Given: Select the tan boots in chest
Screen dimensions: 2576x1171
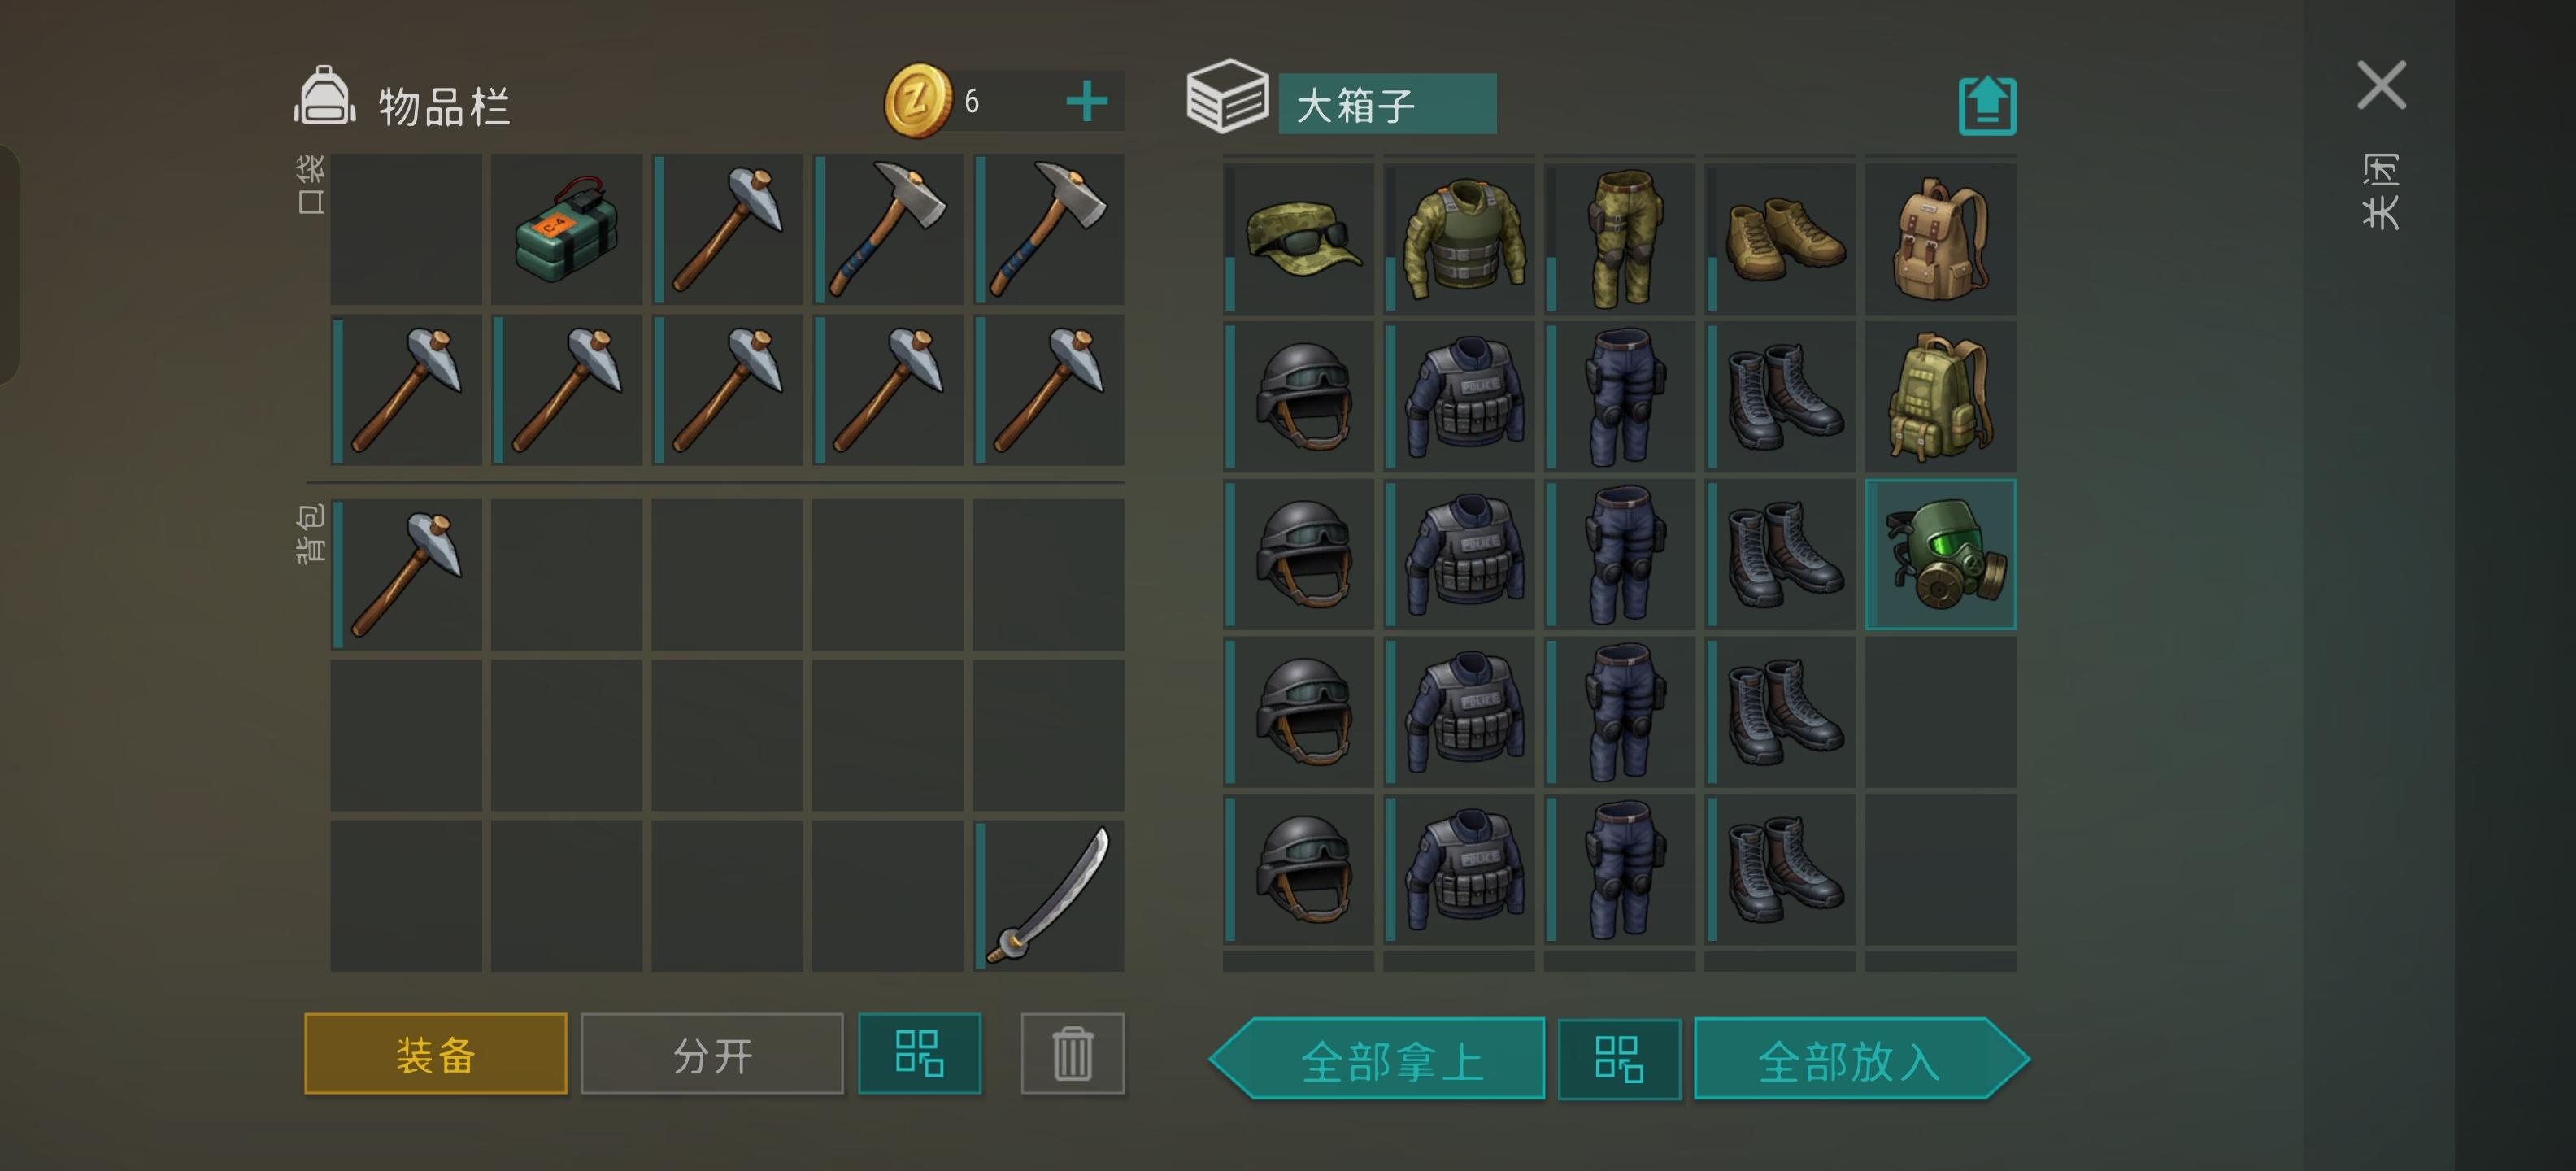Looking at the screenshot, I should pos(1780,238).
